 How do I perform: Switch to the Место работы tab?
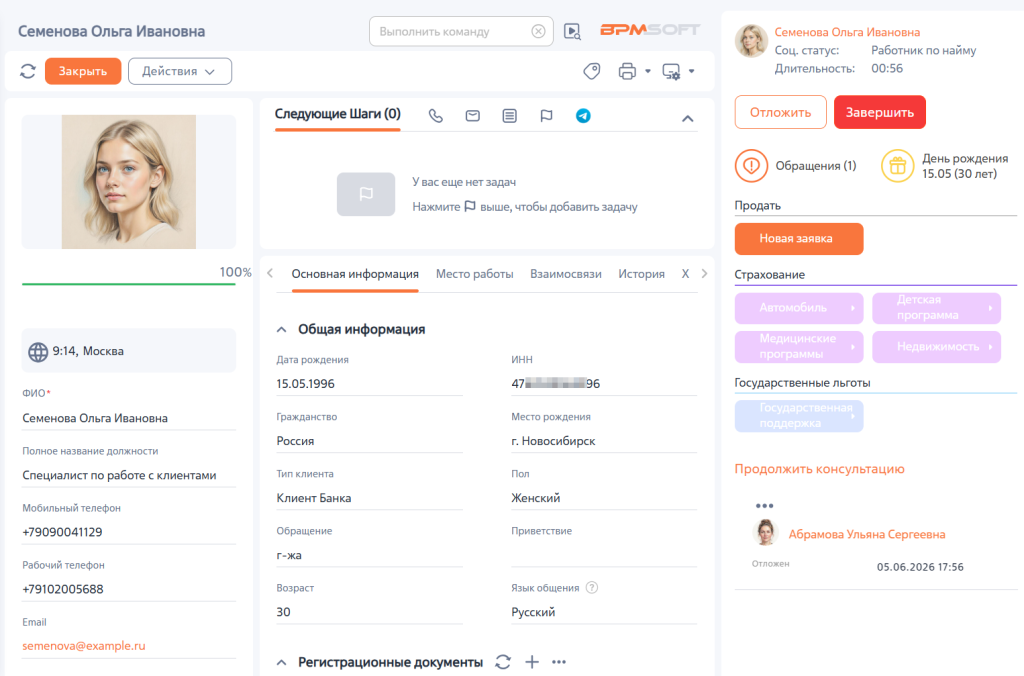(475, 274)
